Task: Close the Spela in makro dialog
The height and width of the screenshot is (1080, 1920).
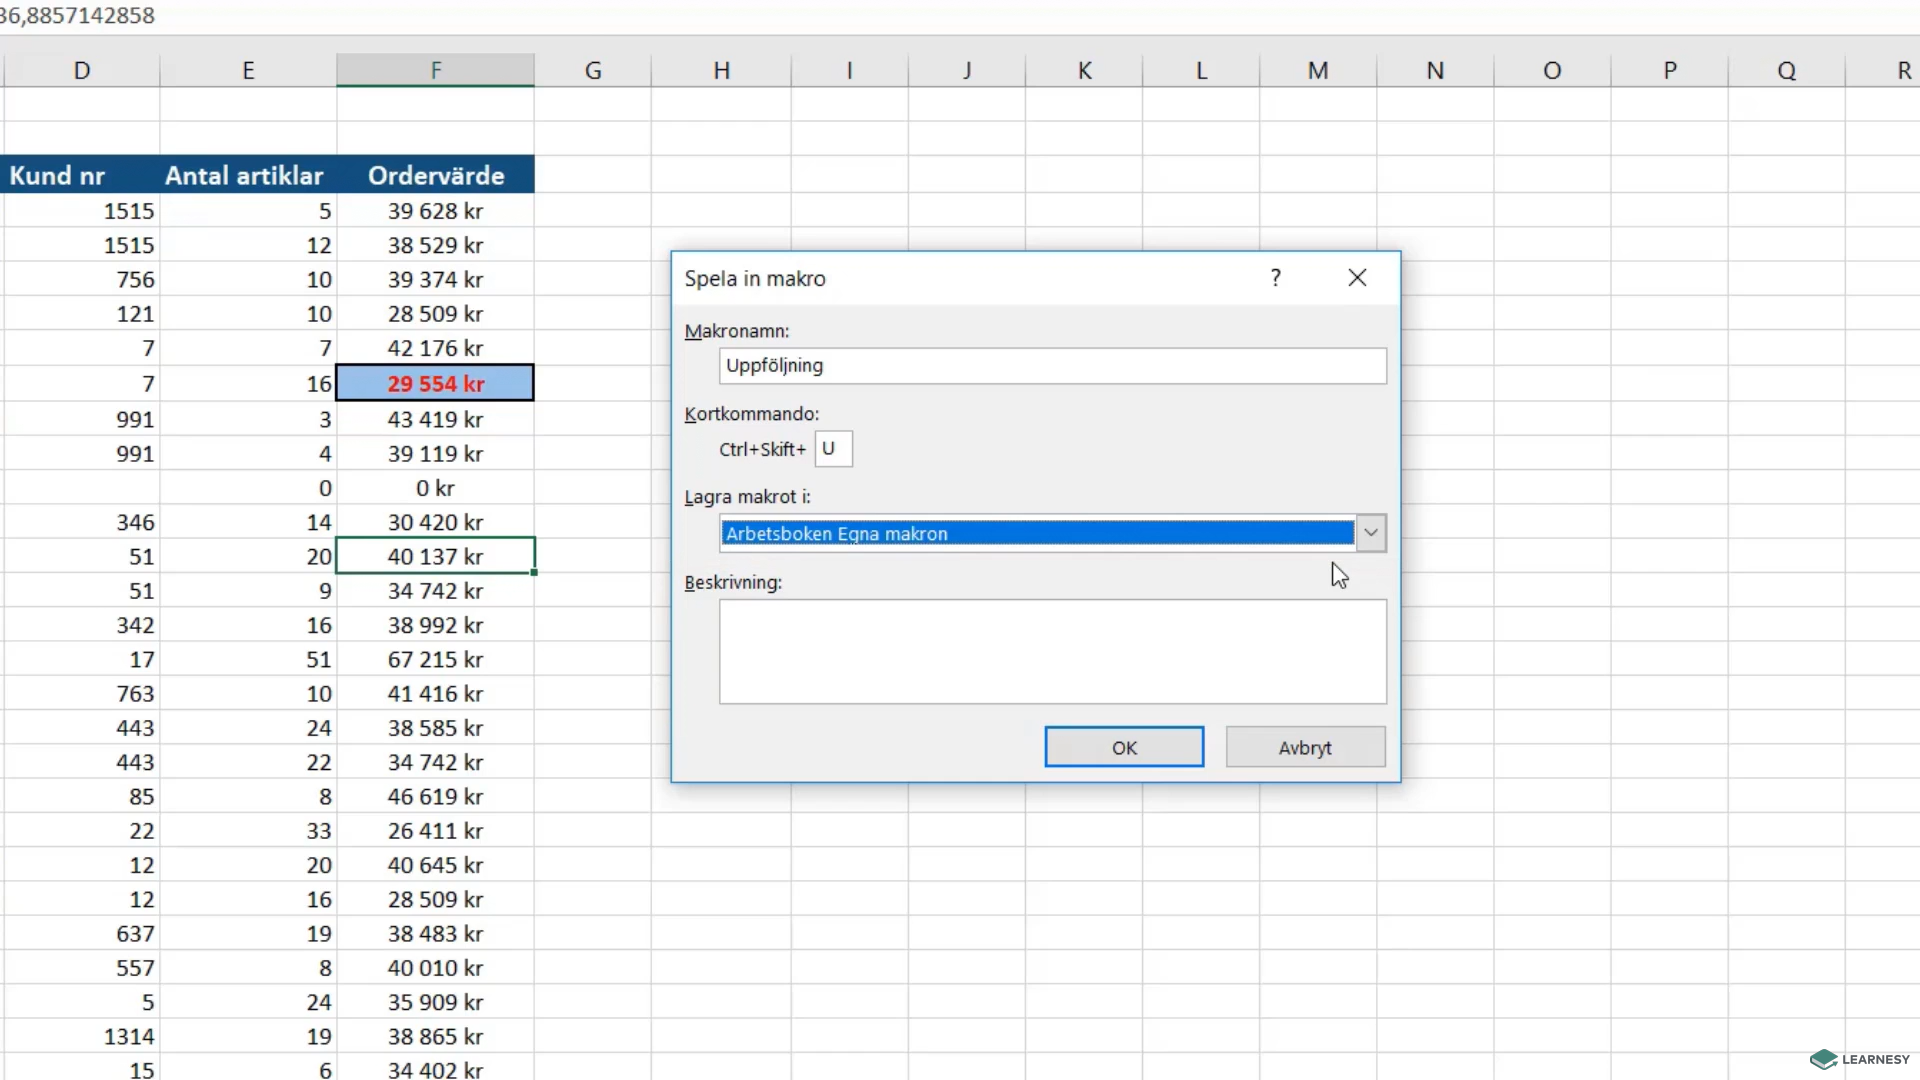Action: coord(1357,278)
